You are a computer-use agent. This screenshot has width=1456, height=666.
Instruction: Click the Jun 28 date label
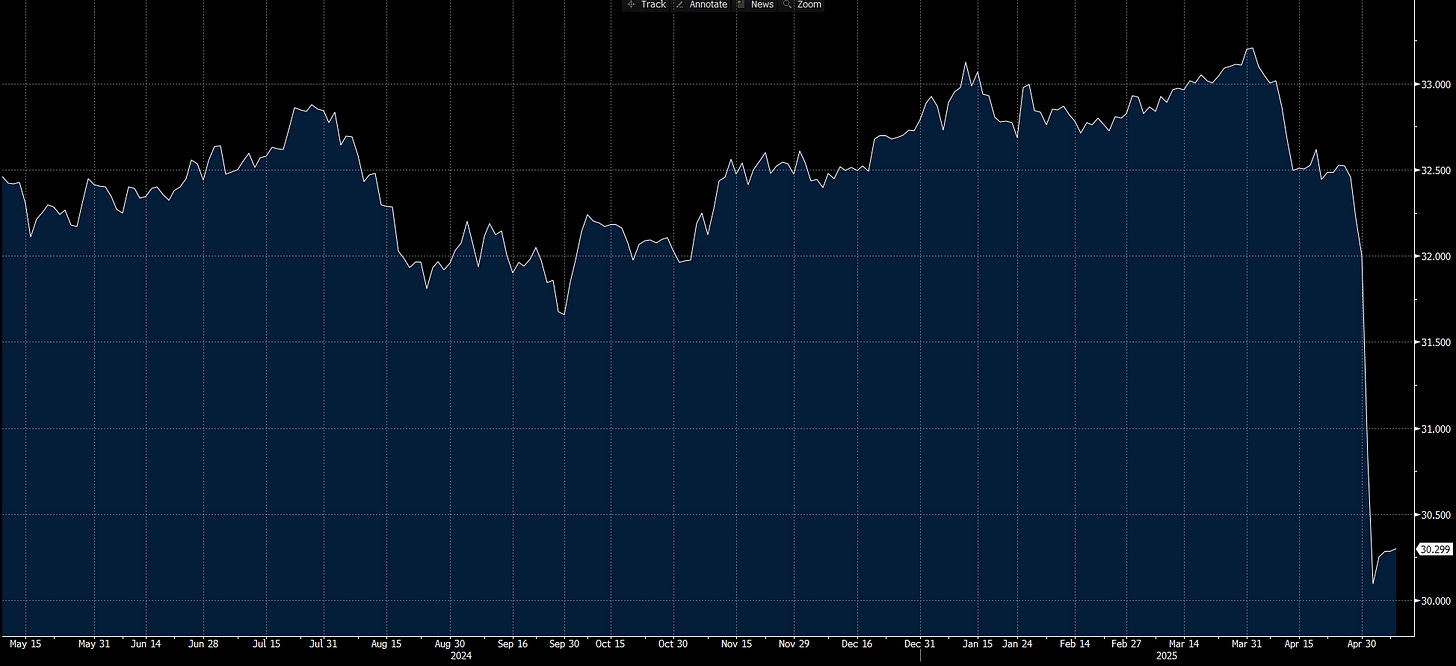pyautogui.click(x=203, y=644)
